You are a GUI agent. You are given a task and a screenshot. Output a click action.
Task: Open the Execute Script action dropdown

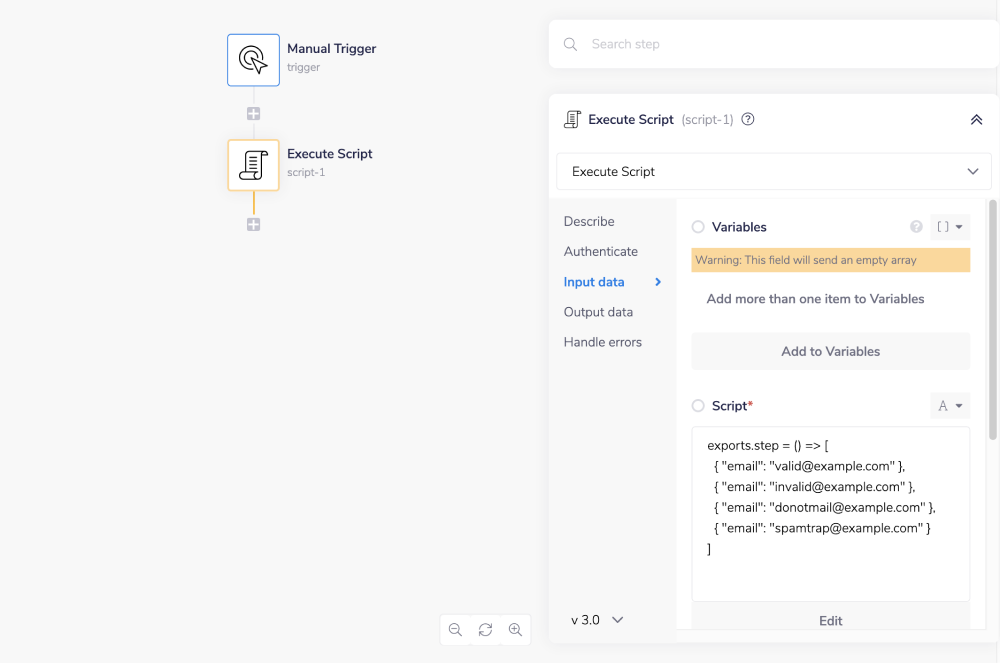coord(773,172)
